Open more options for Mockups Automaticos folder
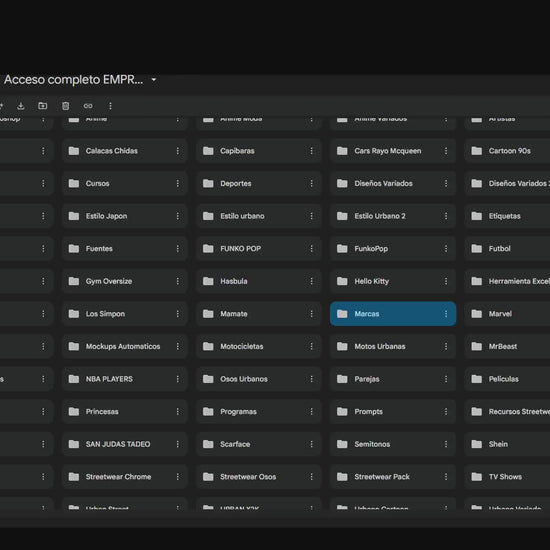This screenshot has height=550, width=550. click(177, 347)
